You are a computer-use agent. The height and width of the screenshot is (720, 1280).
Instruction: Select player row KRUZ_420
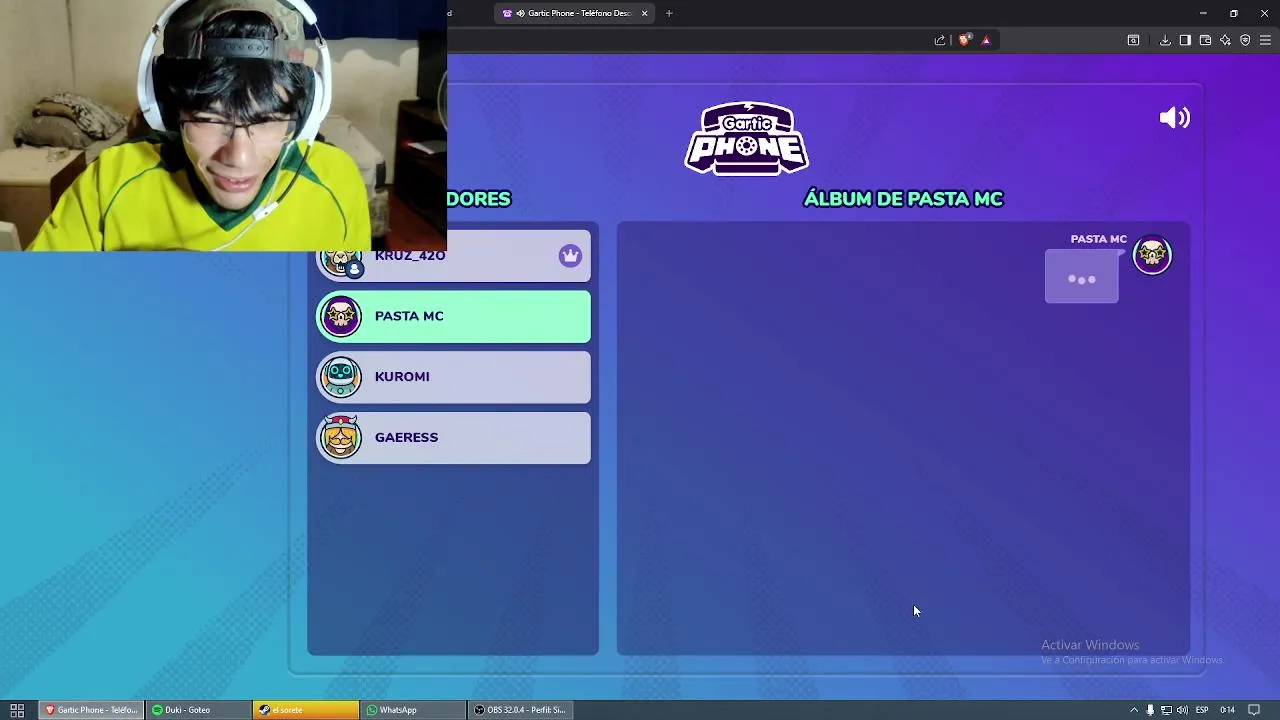coord(453,256)
